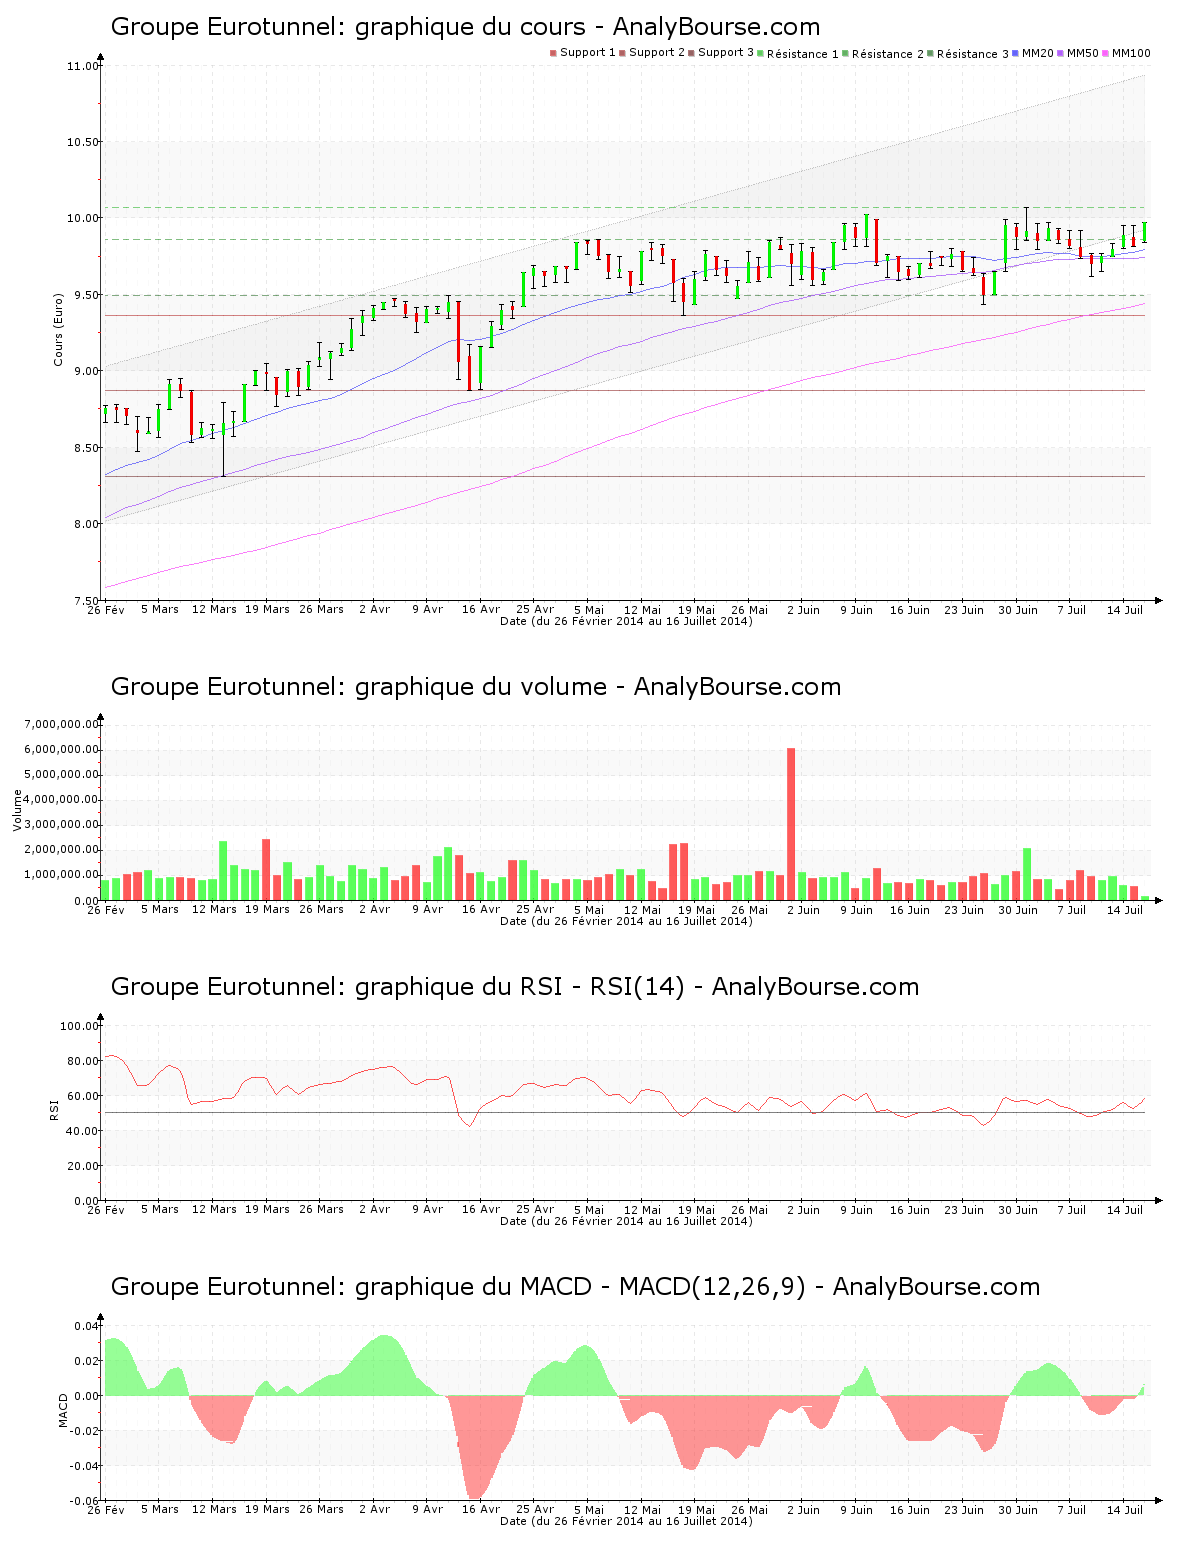Click the 10.50 tick on price axis

tap(83, 142)
